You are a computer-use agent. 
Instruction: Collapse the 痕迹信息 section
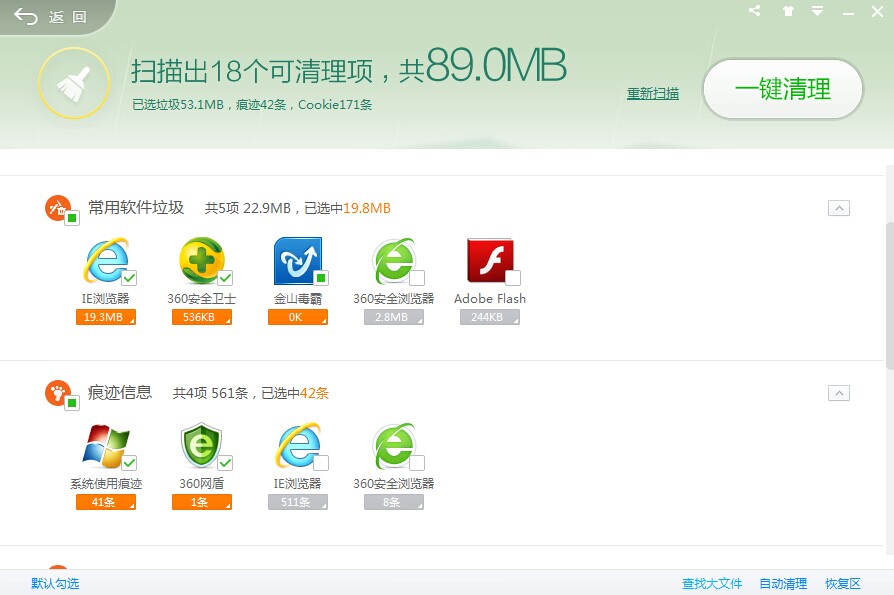coord(839,393)
